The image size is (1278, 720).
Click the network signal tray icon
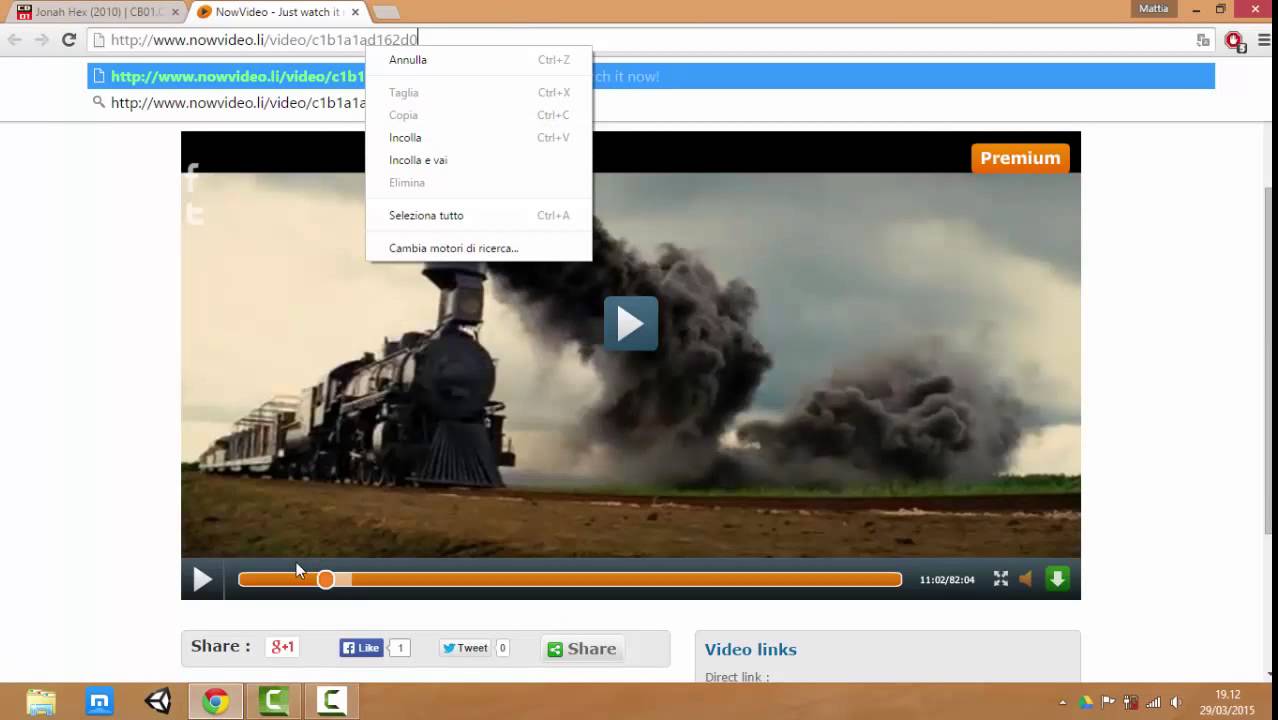(1153, 702)
